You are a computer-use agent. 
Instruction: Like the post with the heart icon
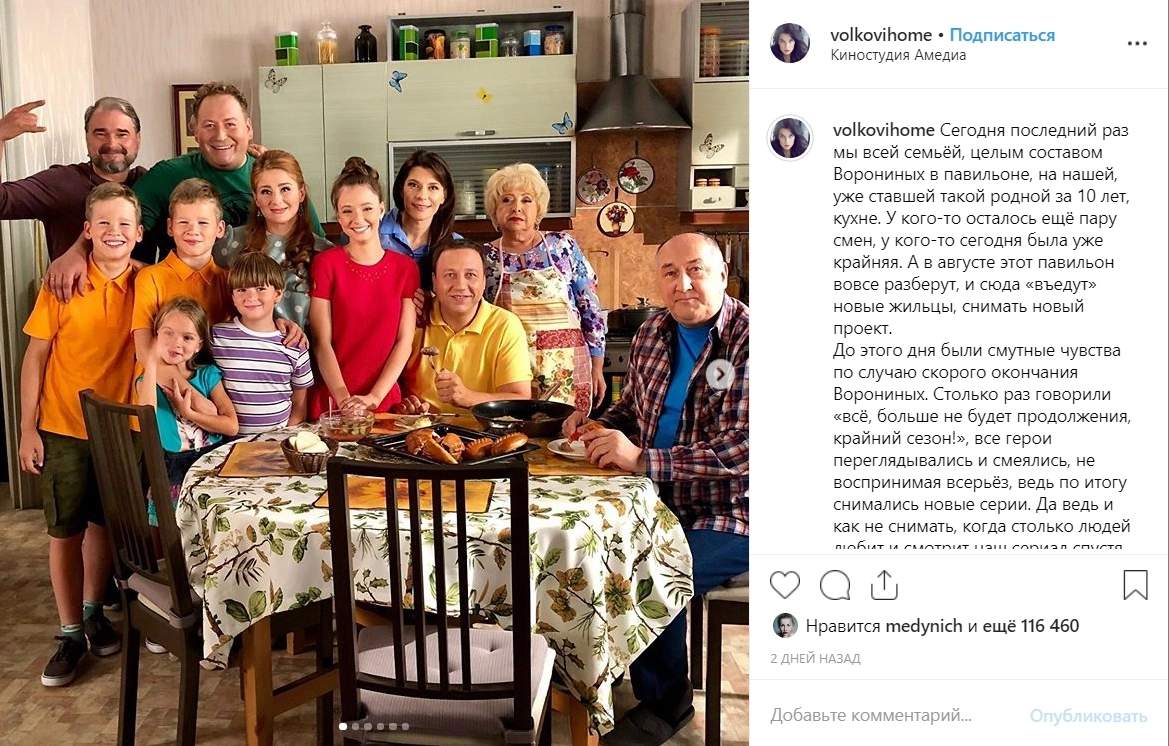(784, 586)
